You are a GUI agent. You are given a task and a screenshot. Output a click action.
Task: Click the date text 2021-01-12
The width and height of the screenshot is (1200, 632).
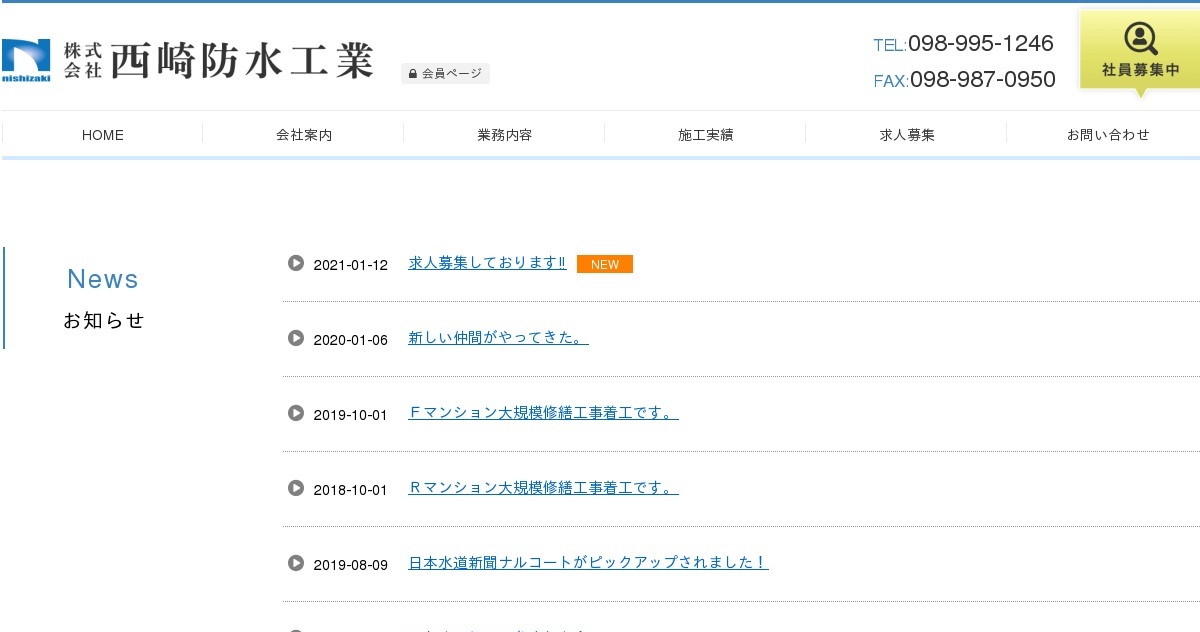pyautogui.click(x=350, y=265)
